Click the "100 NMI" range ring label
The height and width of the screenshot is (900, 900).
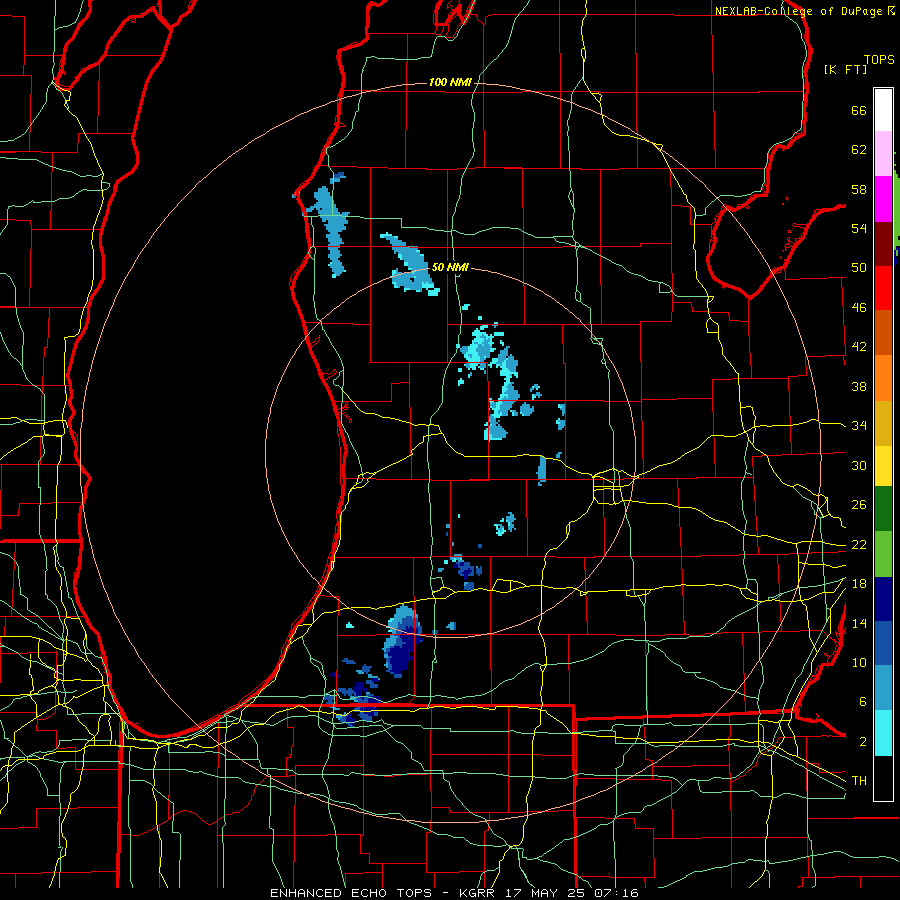450,83
